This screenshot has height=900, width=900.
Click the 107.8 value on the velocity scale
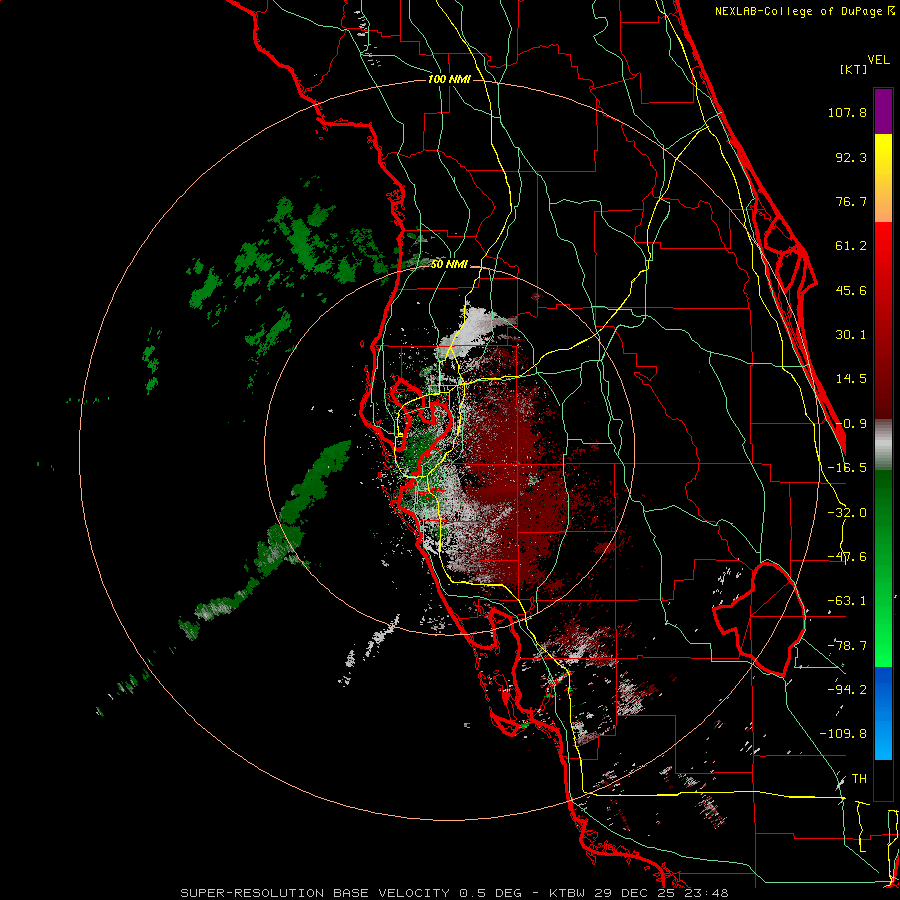coord(847,112)
